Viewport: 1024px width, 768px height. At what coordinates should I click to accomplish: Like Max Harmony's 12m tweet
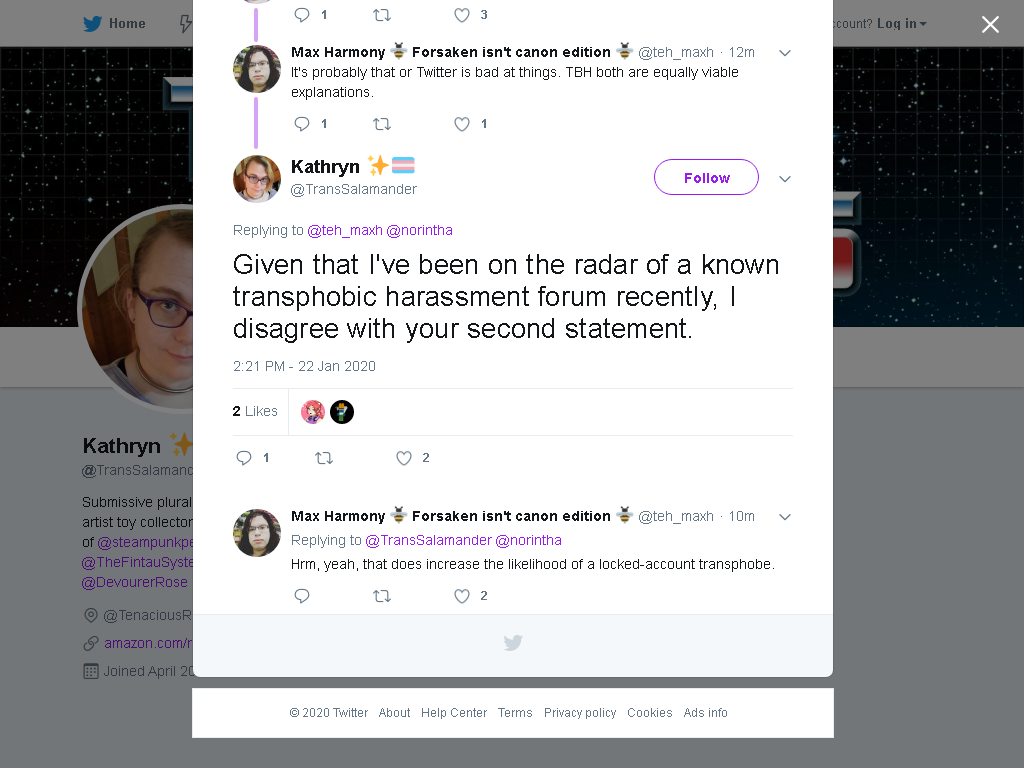tap(462, 123)
